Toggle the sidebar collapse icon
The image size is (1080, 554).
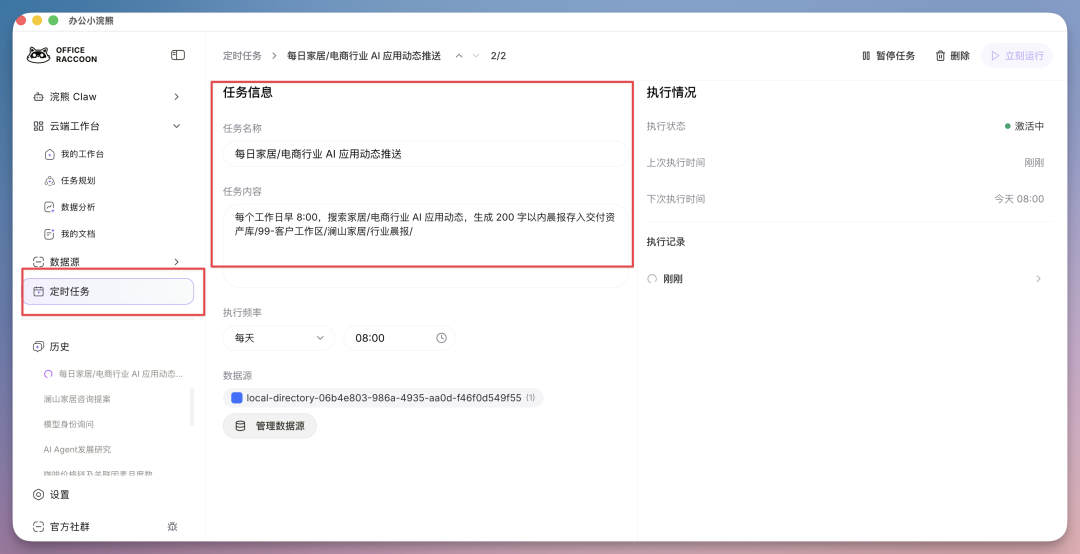point(178,55)
